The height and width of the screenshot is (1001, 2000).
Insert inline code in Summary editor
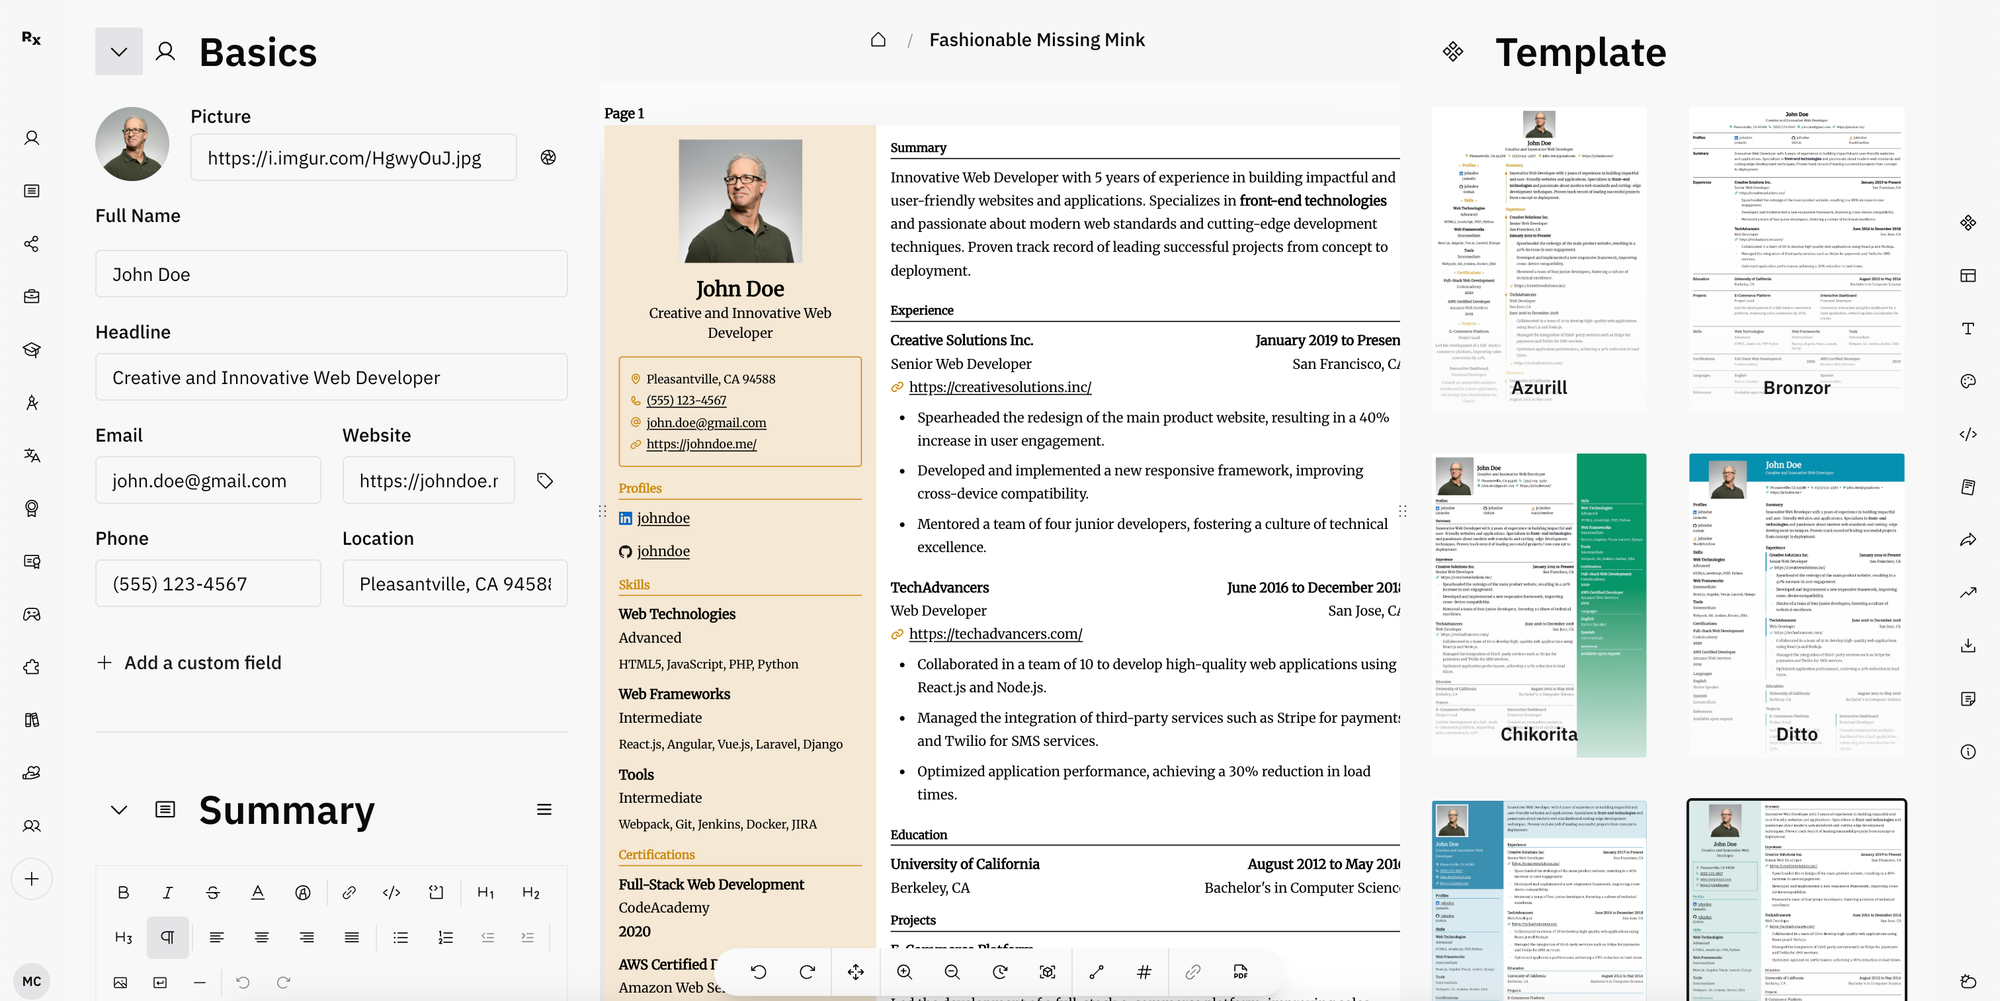pos(392,892)
